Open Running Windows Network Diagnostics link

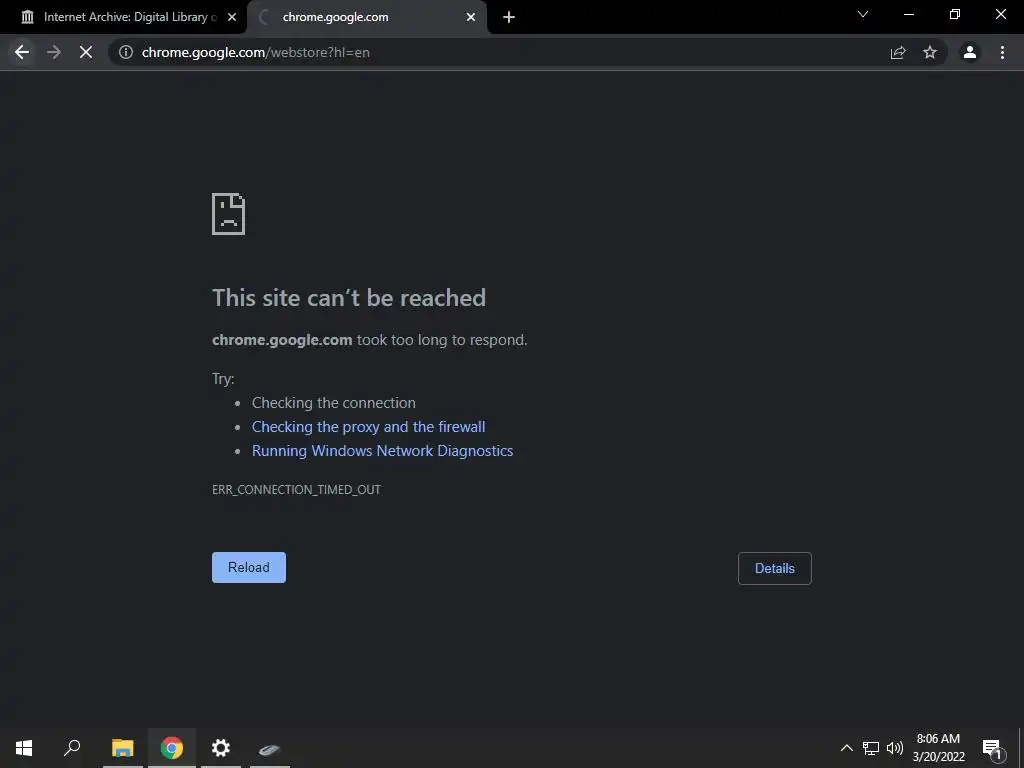pos(382,451)
